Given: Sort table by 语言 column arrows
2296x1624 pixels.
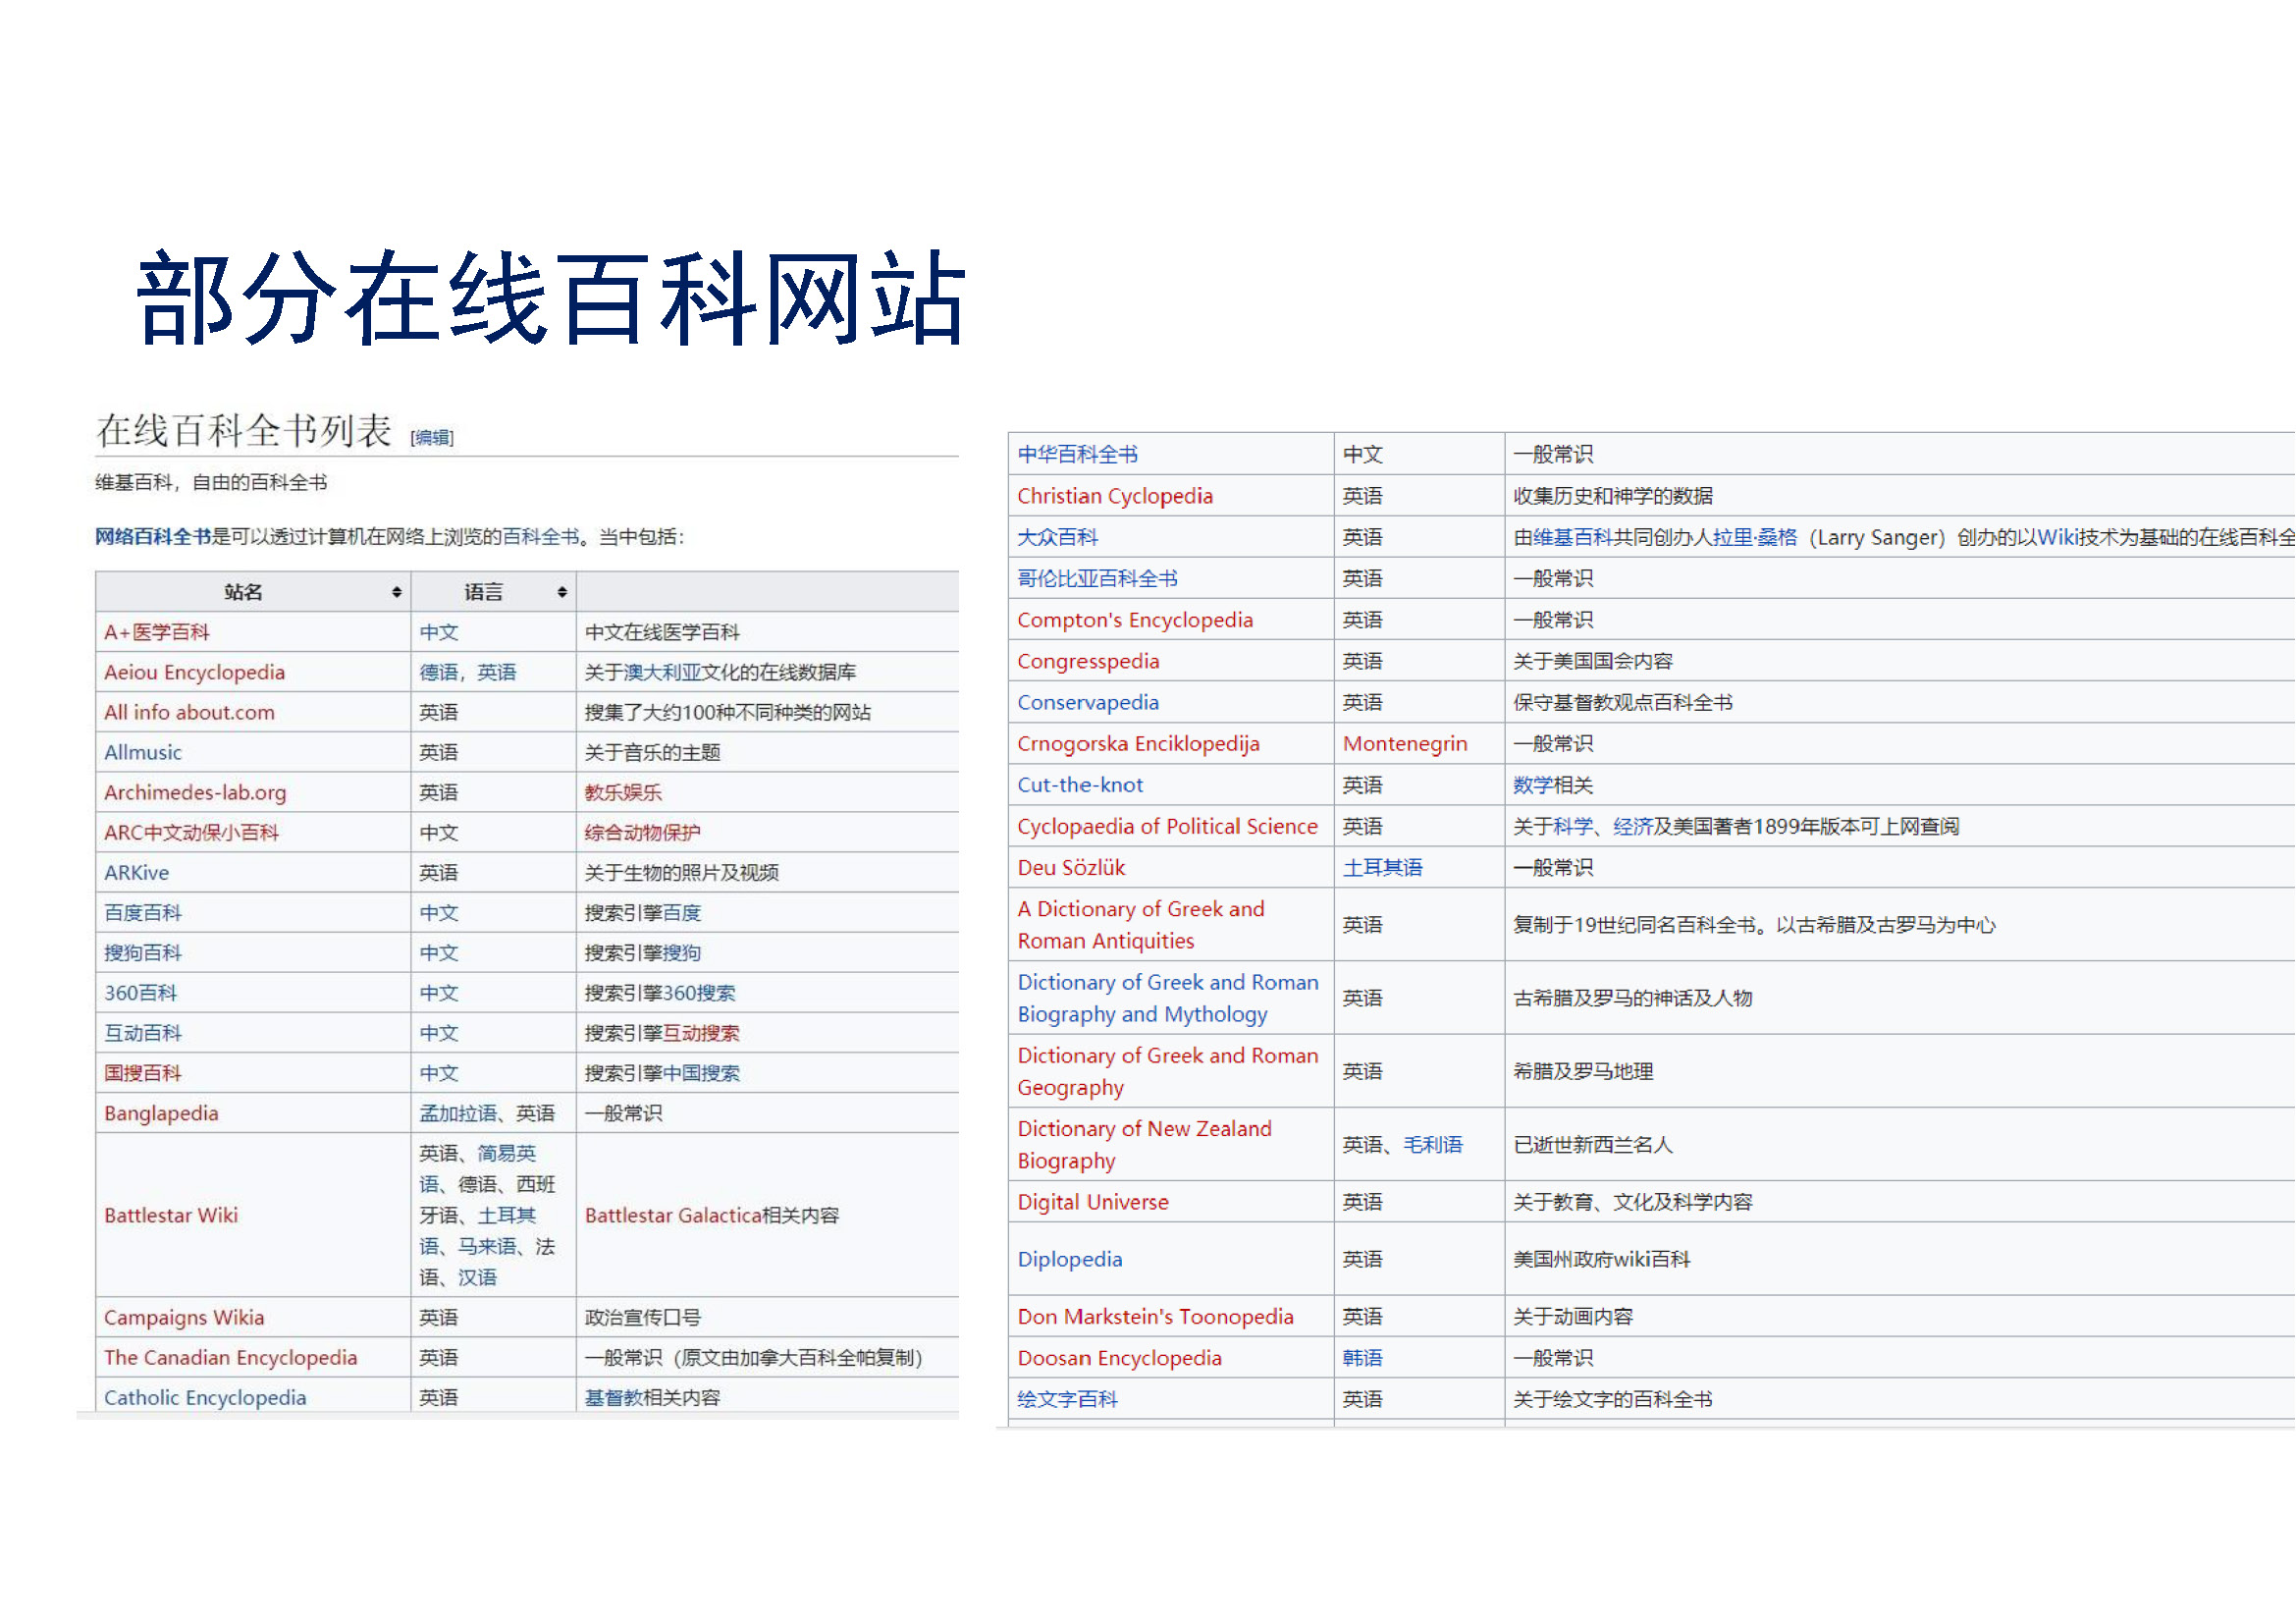Looking at the screenshot, I should coord(562,592).
